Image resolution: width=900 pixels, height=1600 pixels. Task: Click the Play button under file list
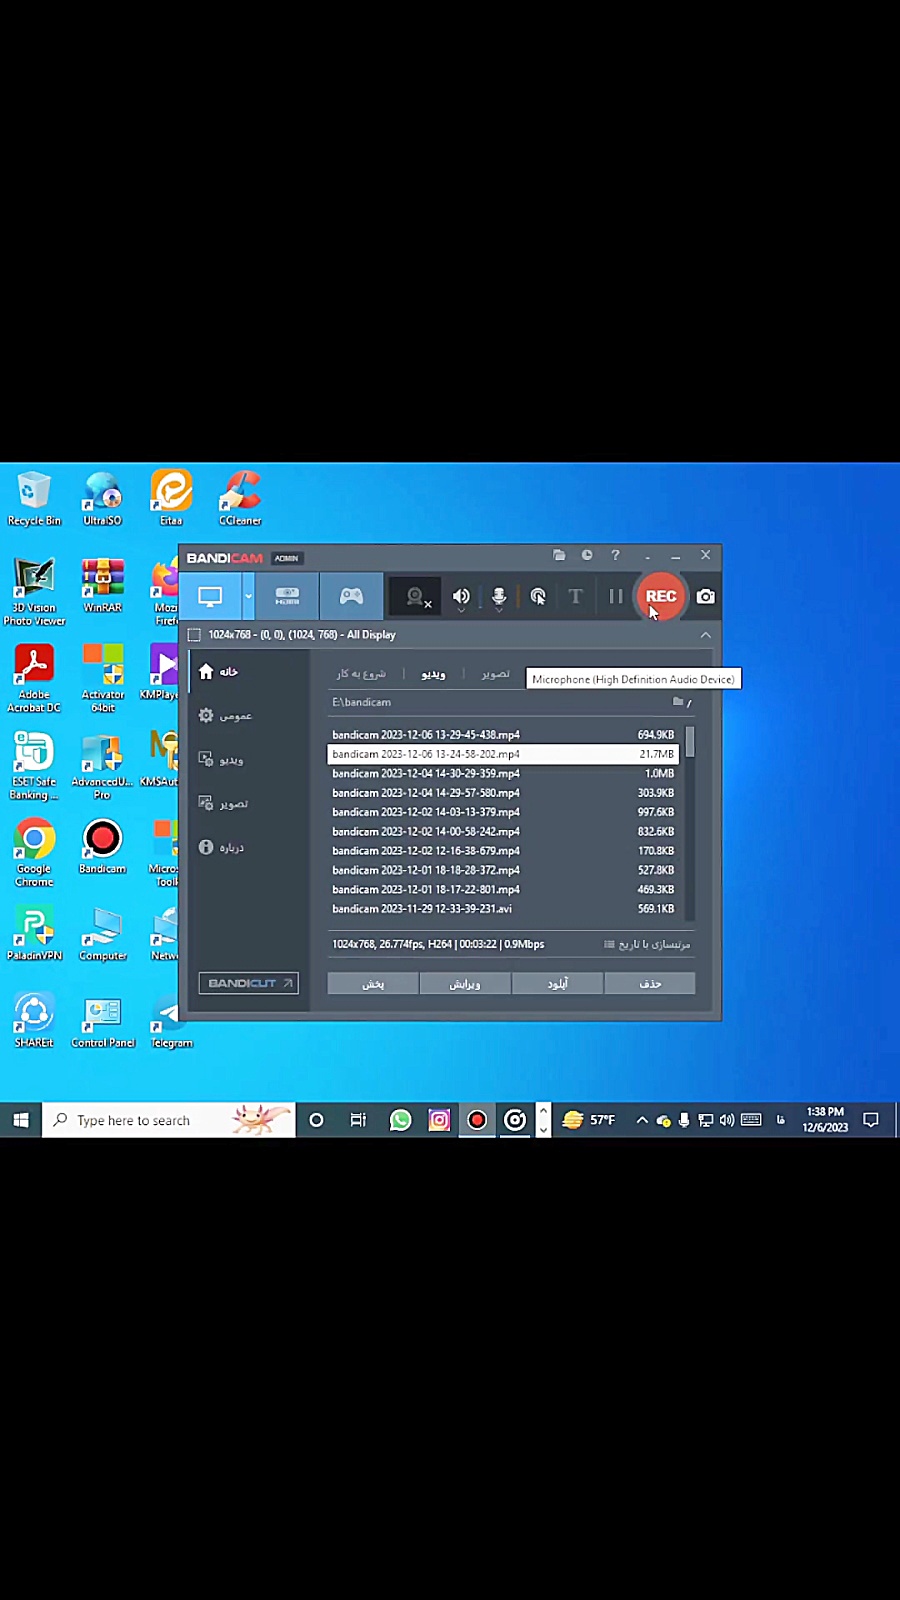[x=373, y=984]
